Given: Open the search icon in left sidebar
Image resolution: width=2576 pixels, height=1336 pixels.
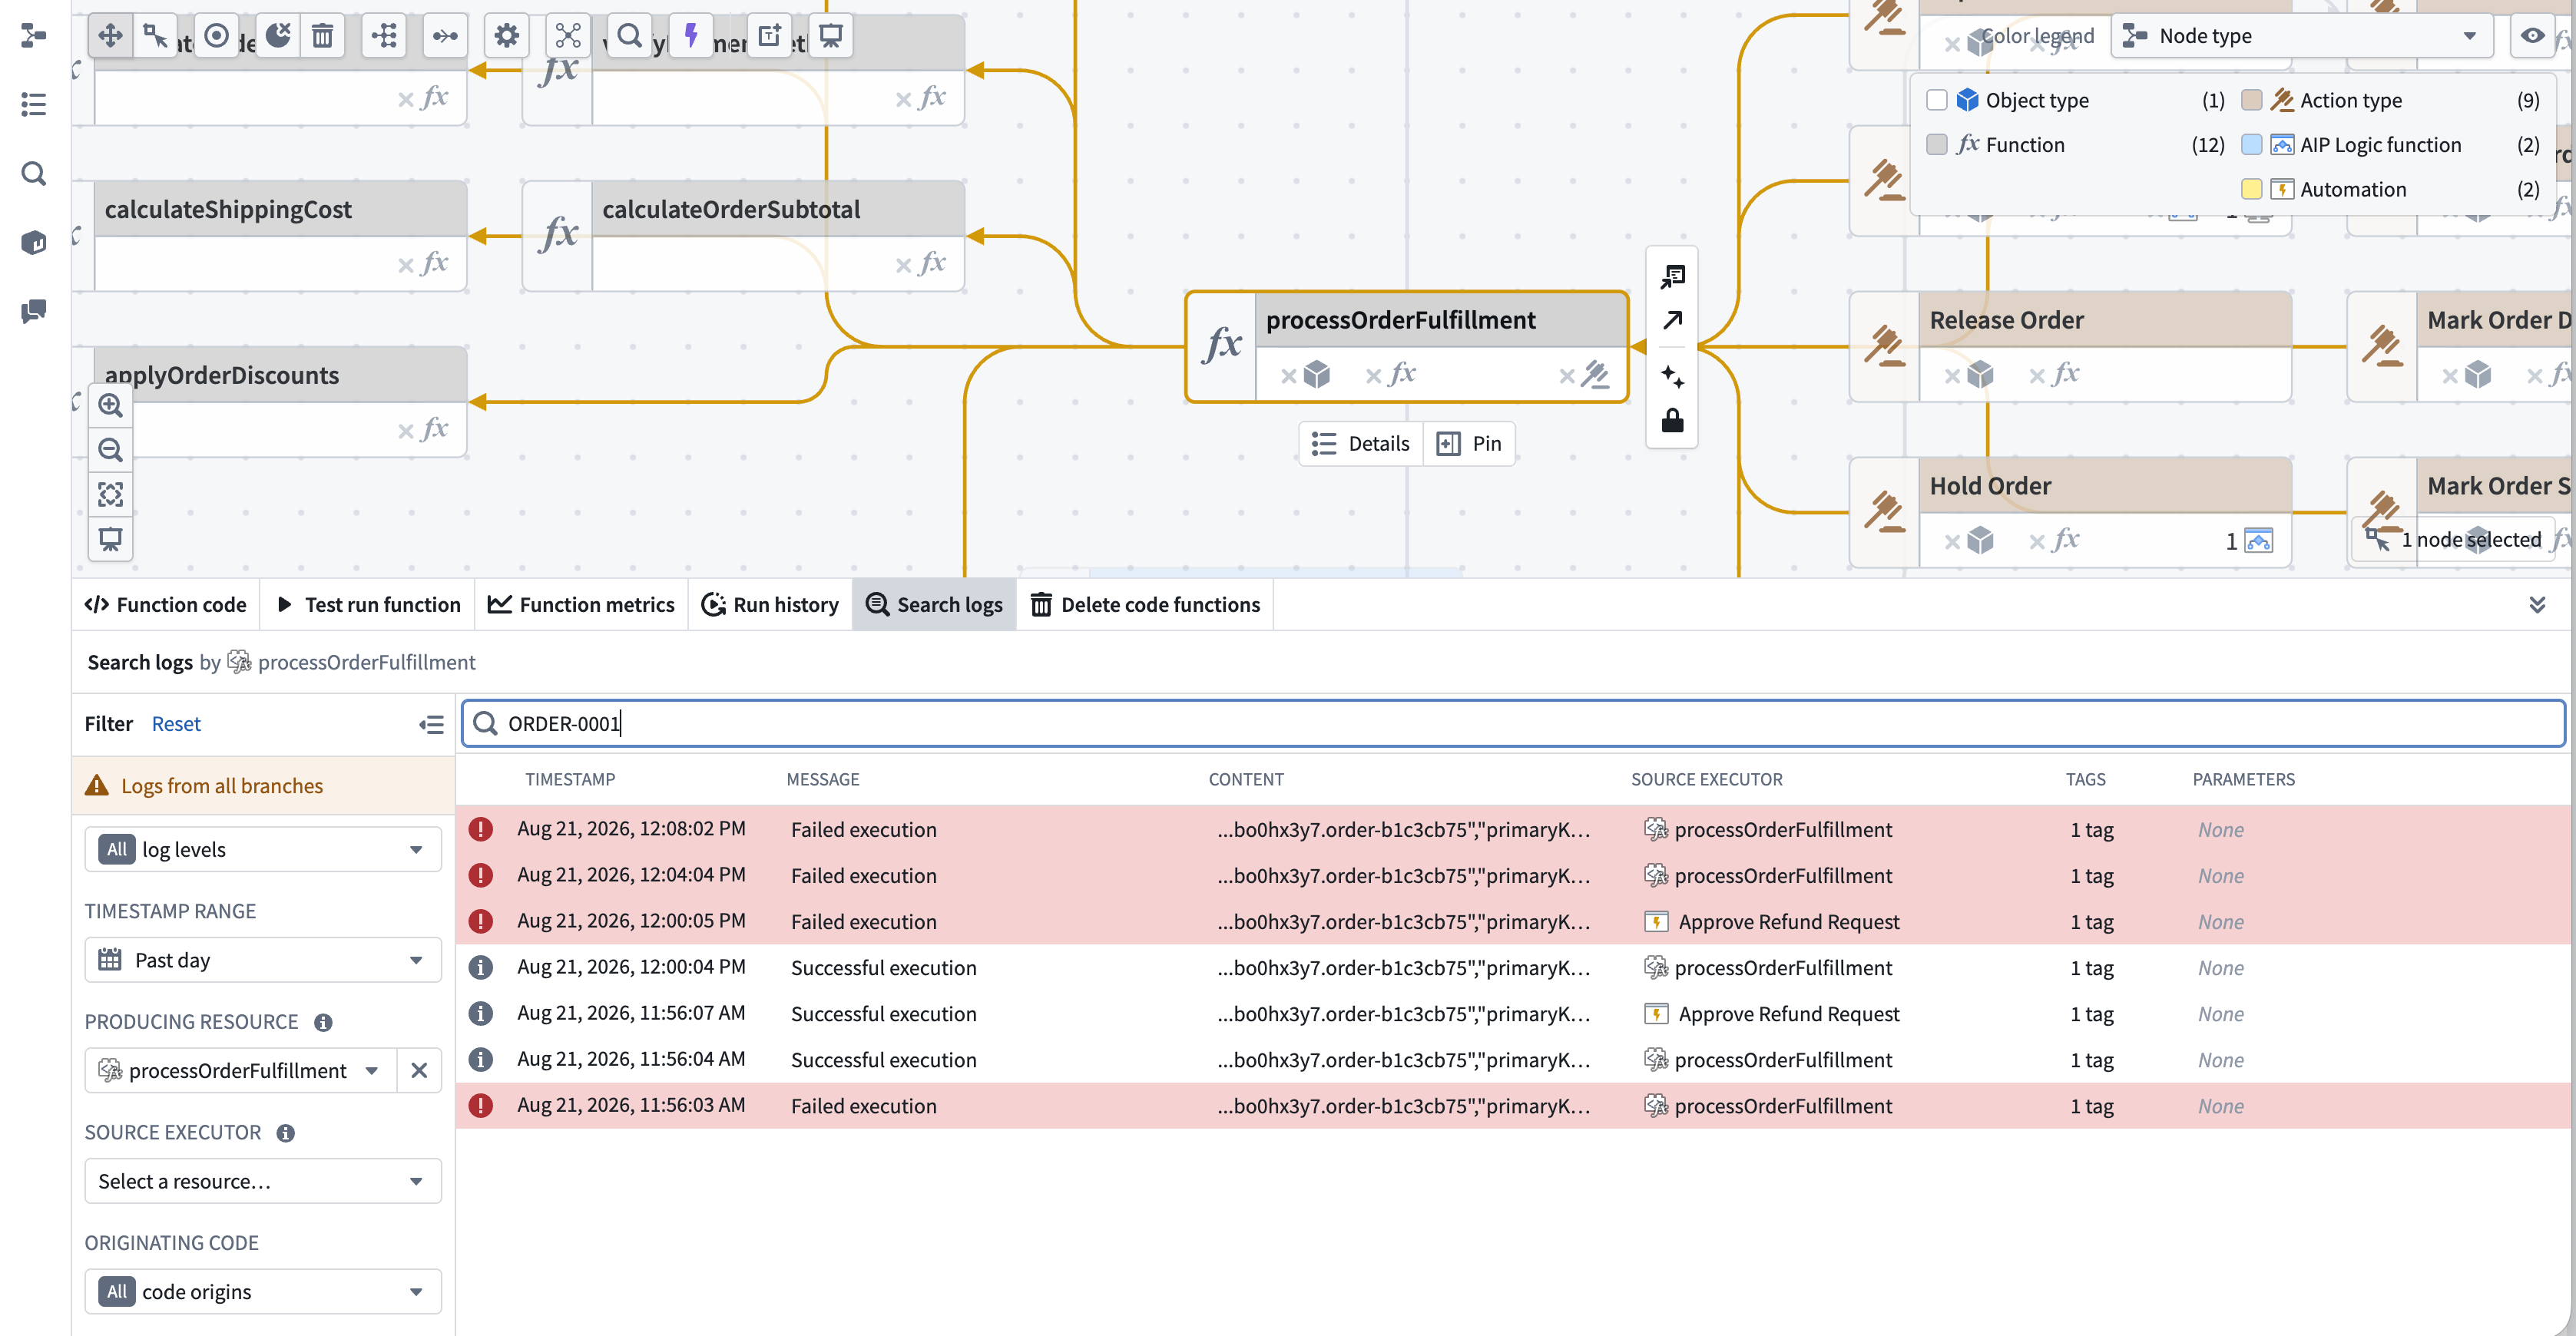Looking at the screenshot, I should click(34, 173).
